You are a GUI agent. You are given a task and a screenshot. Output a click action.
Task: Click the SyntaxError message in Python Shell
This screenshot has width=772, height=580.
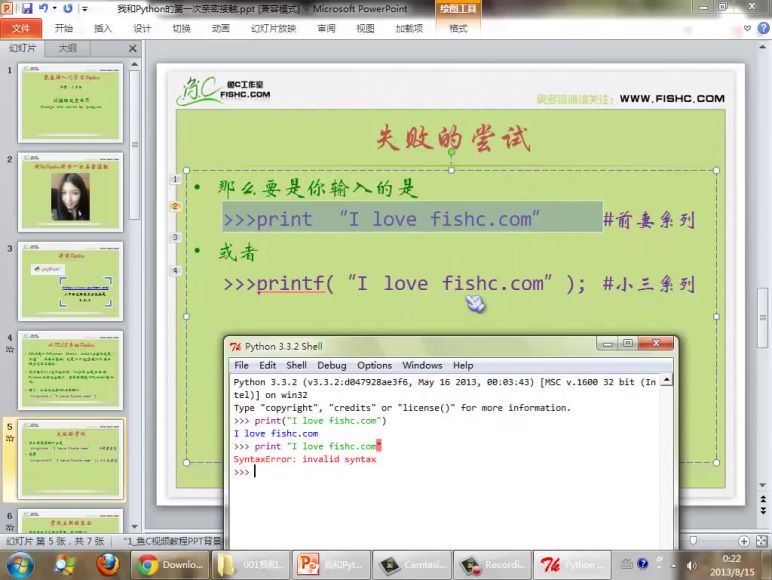click(x=305, y=459)
